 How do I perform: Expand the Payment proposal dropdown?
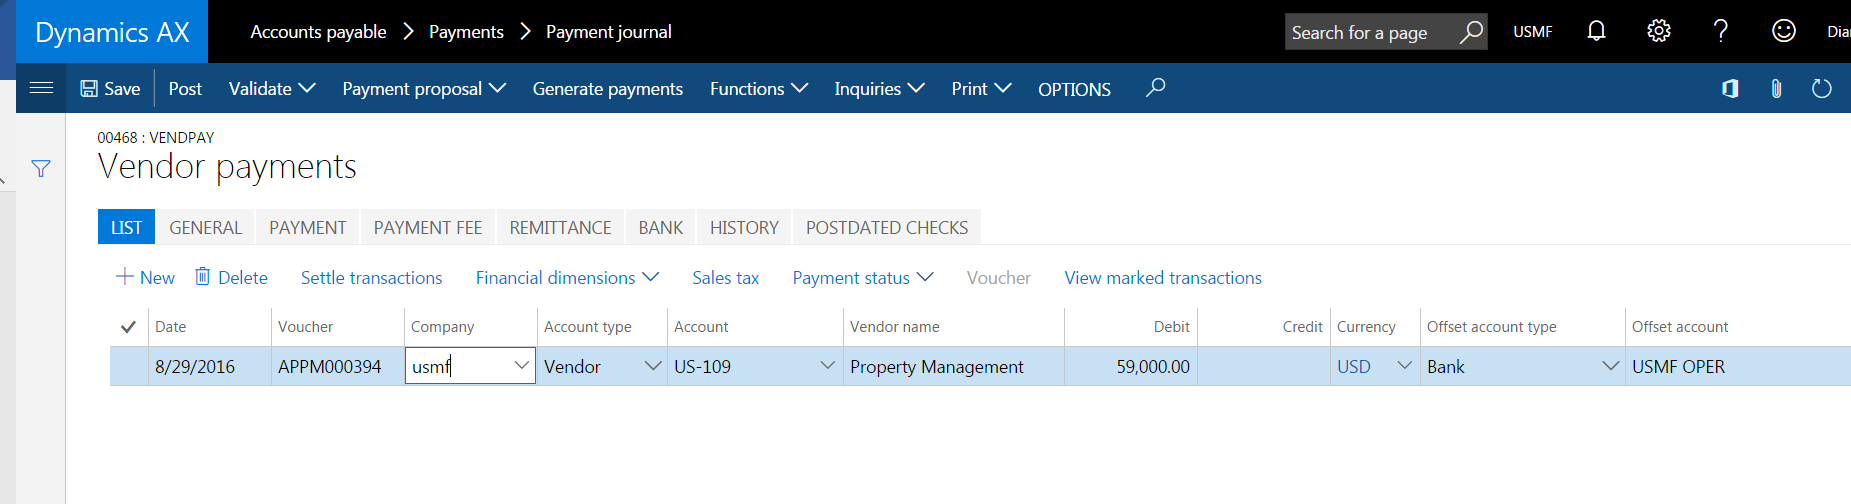click(x=424, y=89)
